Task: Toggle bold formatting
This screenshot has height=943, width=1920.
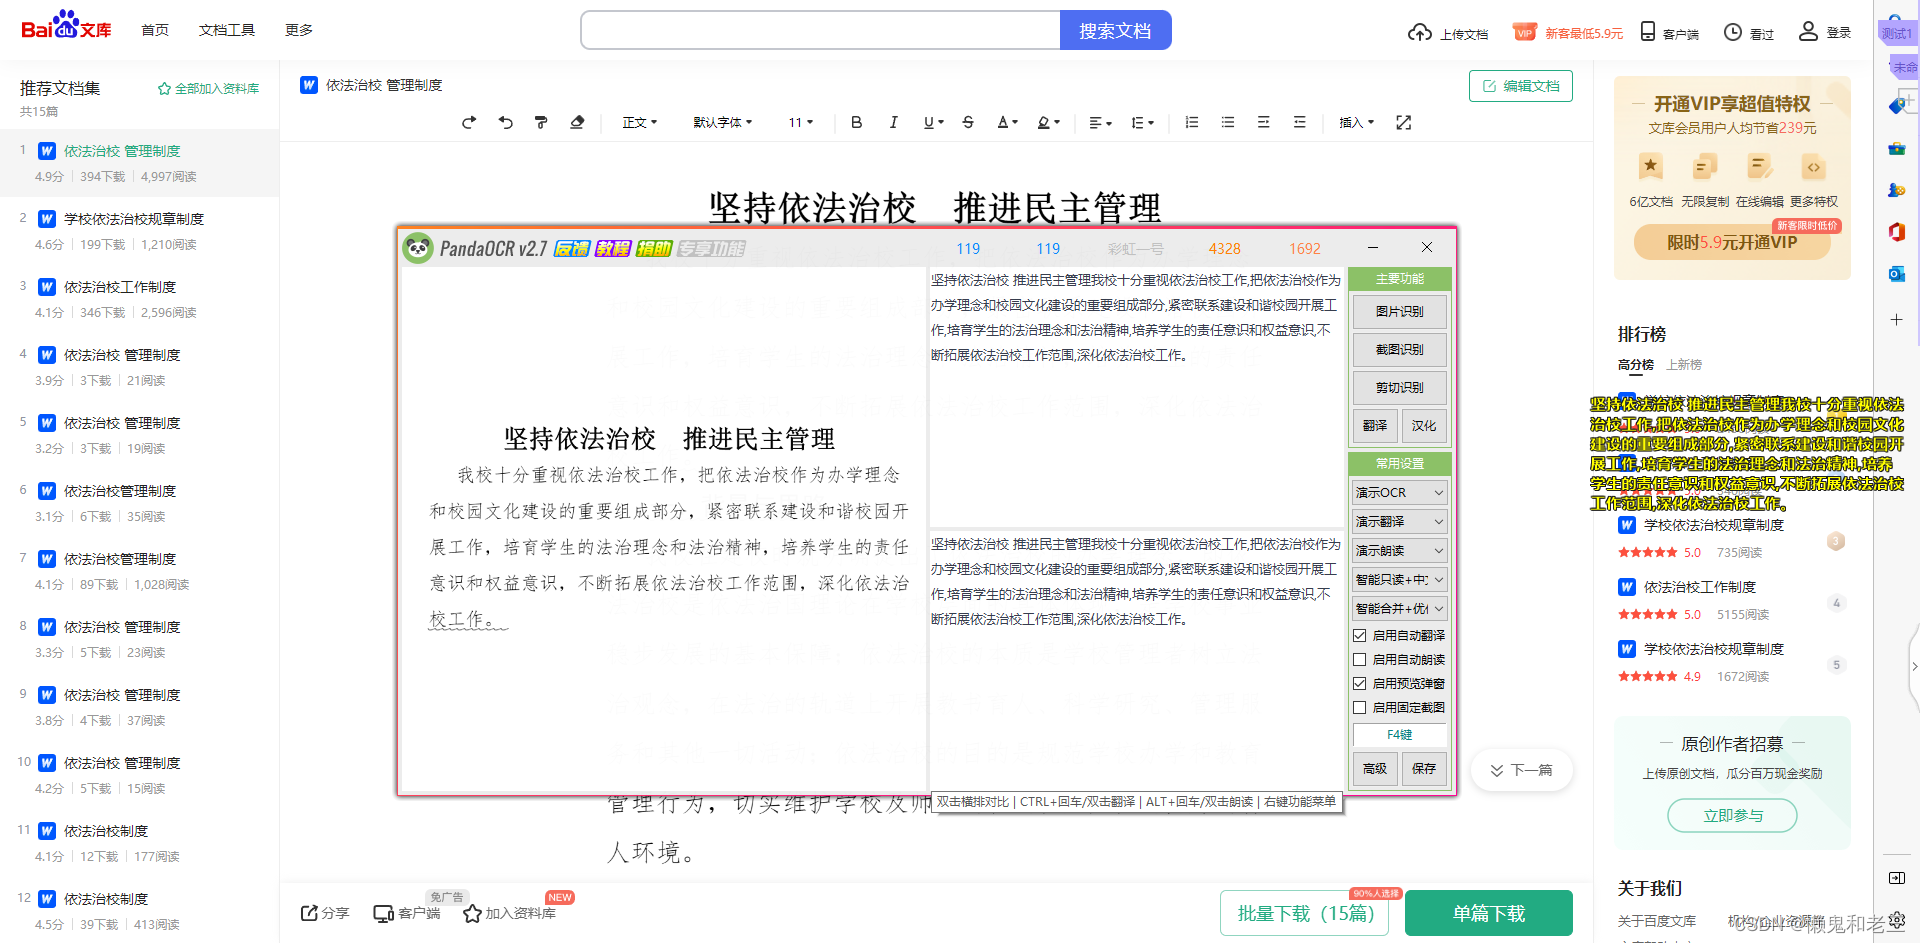Action: point(856,122)
